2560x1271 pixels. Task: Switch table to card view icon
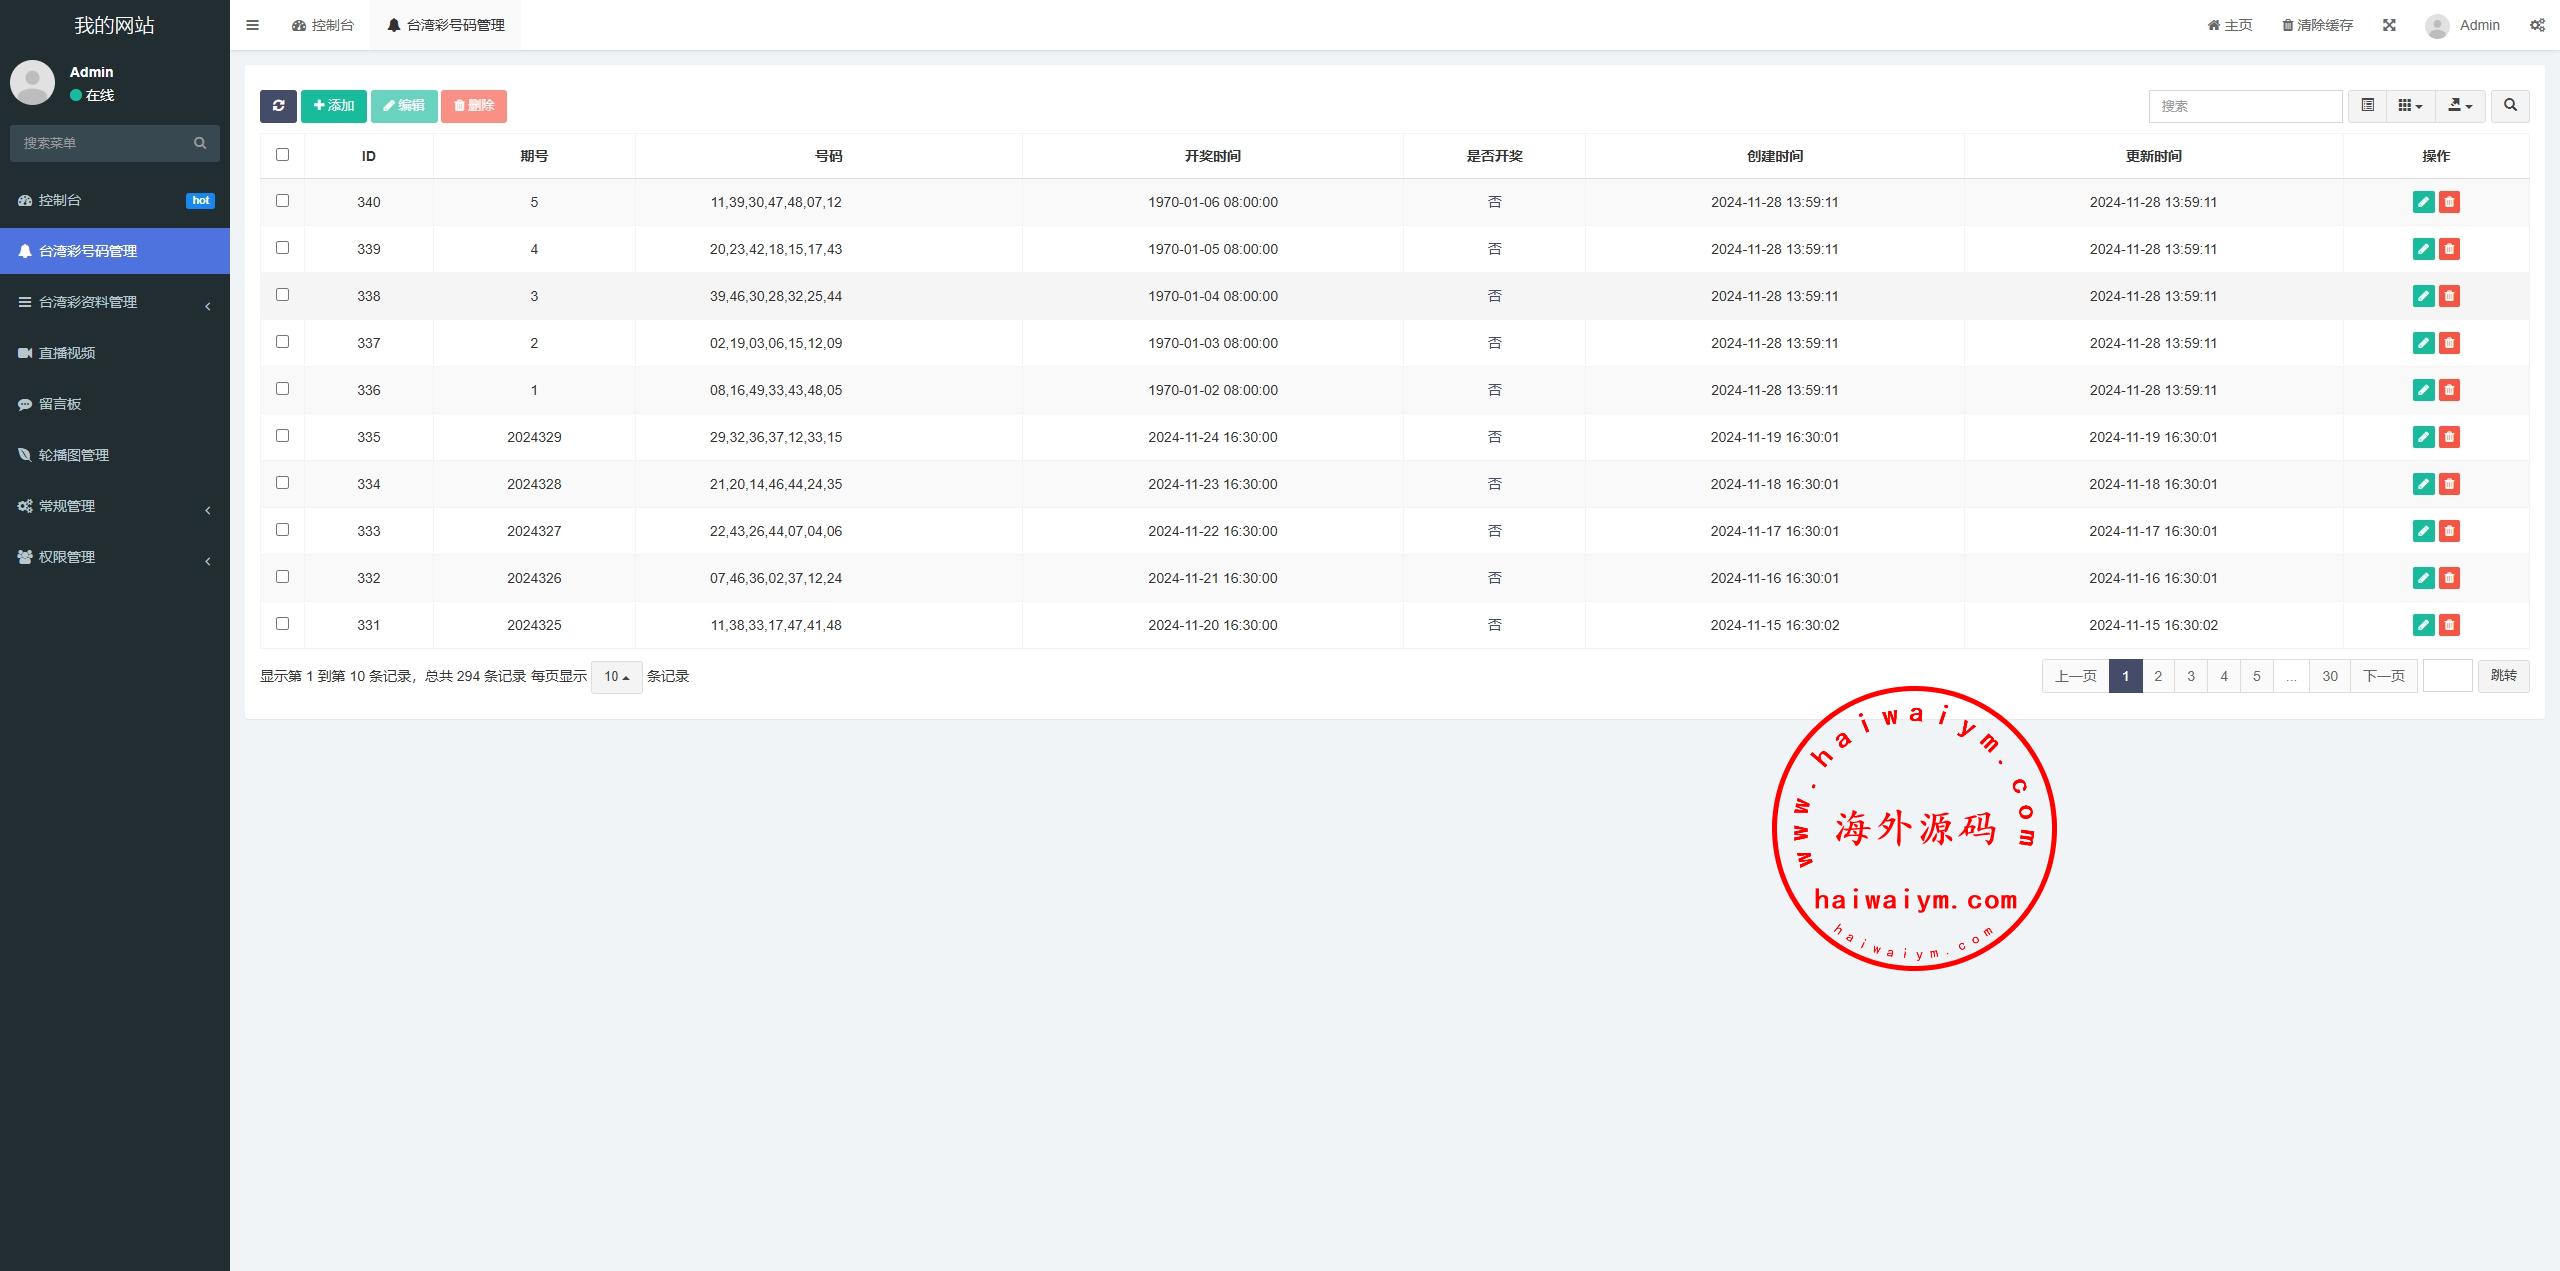2367,106
